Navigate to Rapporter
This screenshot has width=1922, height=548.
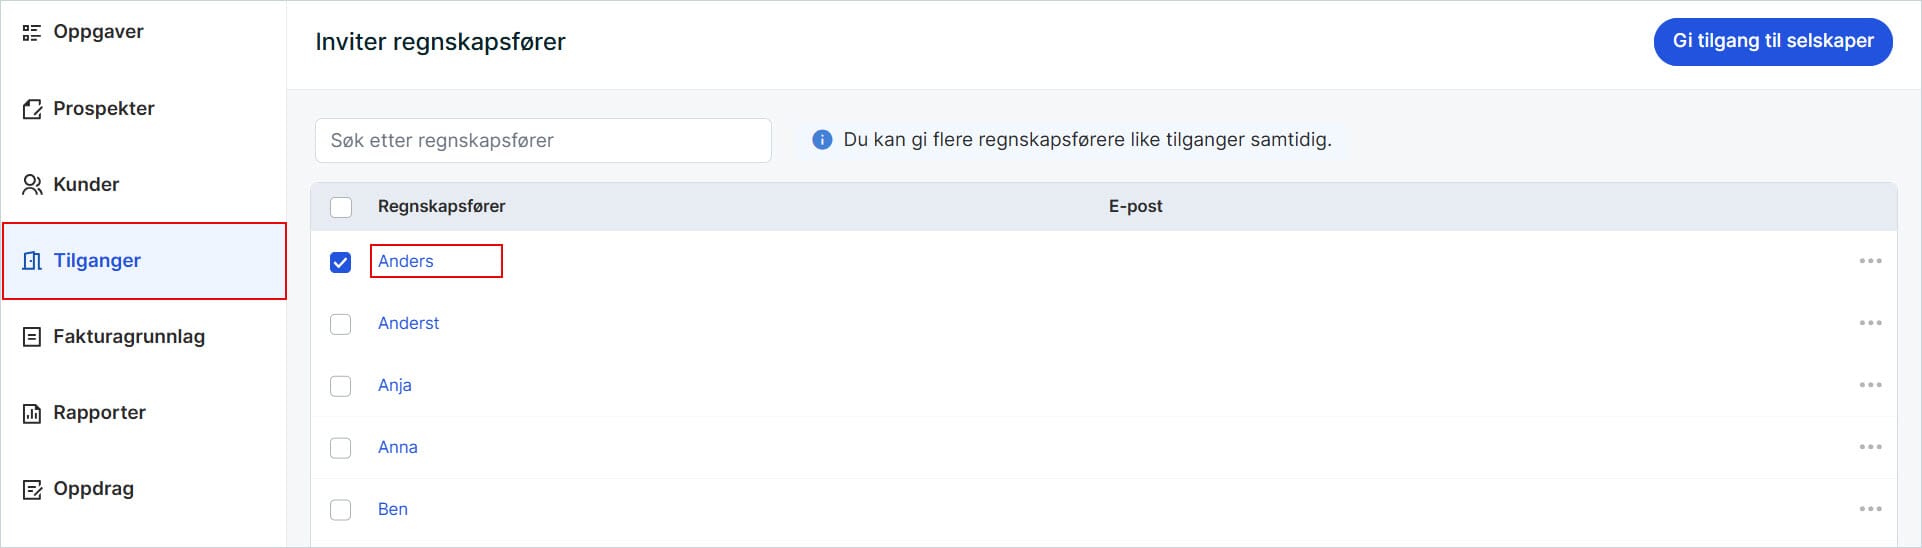(x=99, y=412)
